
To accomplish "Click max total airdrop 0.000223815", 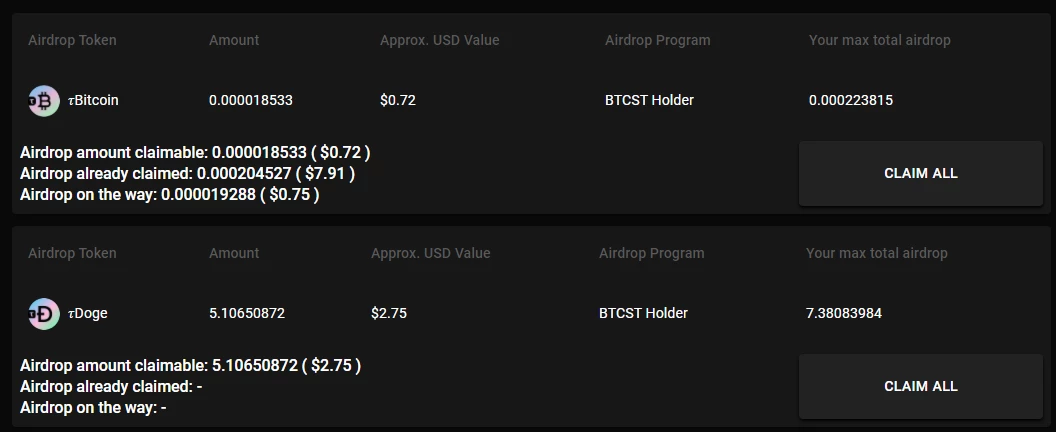I will pyautogui.click(x=851, y=100).
